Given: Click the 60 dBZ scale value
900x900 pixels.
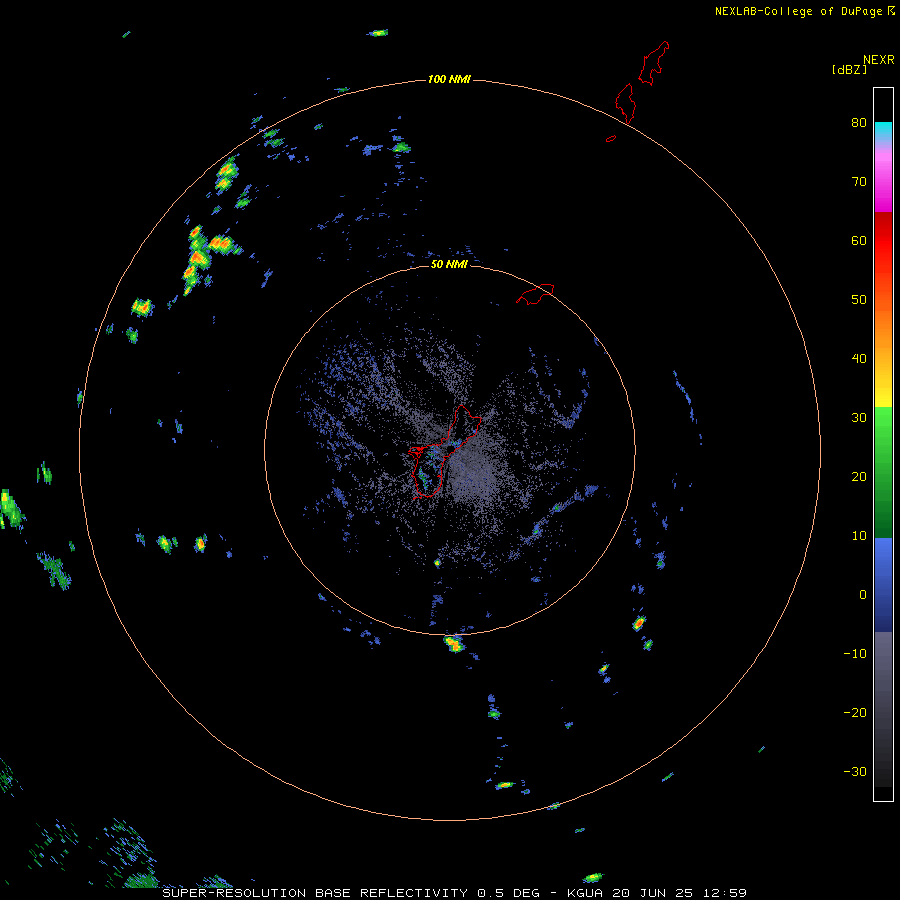Looking at the screenshot, I should click(x=859, y=240).
